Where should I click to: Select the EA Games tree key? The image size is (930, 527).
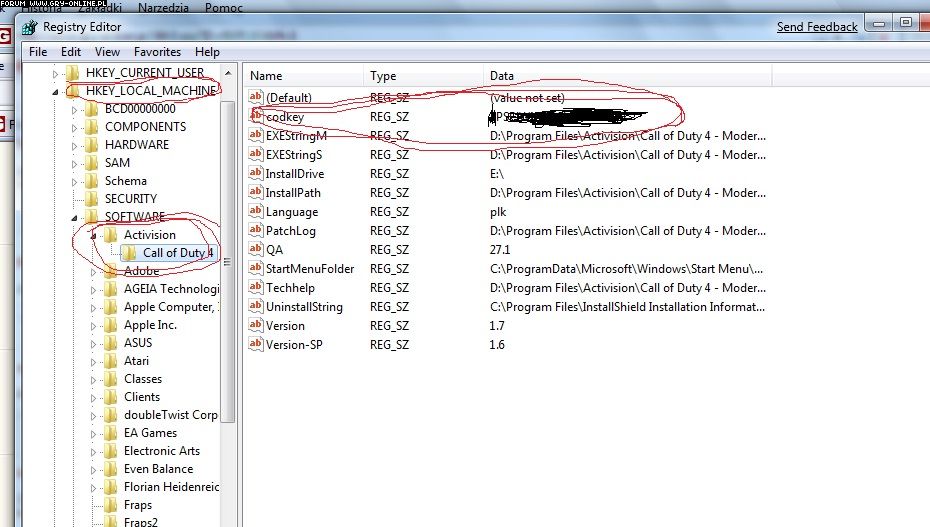[x=150, y=433]
